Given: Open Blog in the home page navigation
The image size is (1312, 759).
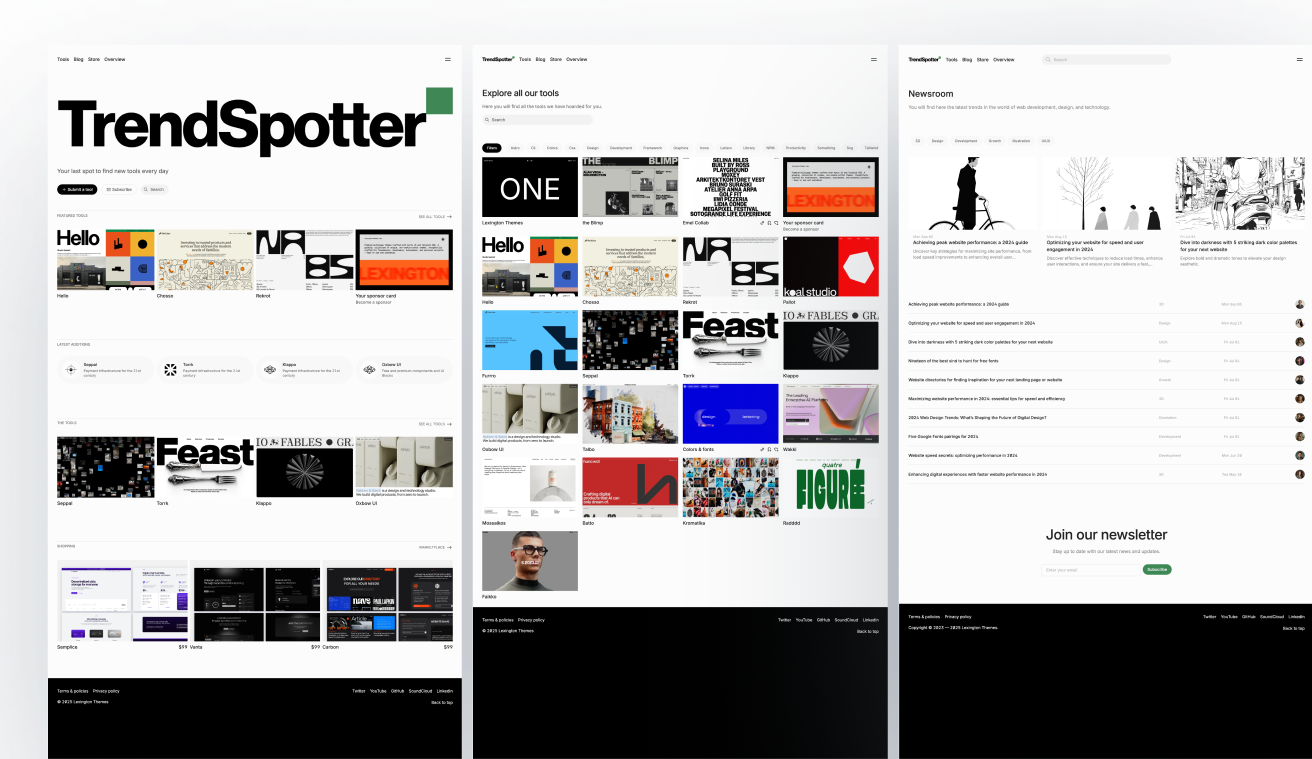Looking at the screenshot, I should tap(79, 59).
